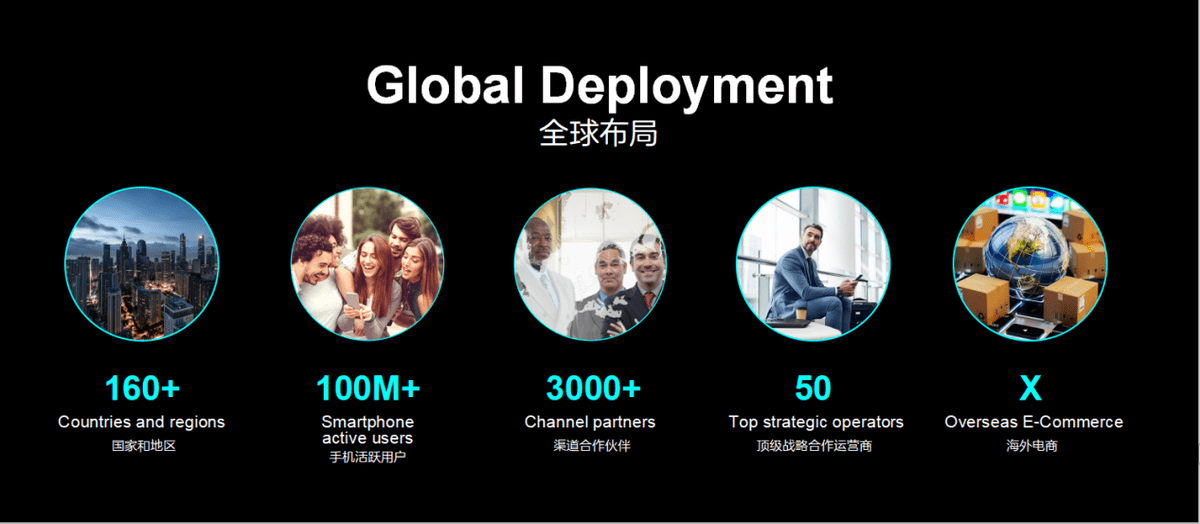
Task: Select the group of friends circular photo
Action: pos(367,264)
